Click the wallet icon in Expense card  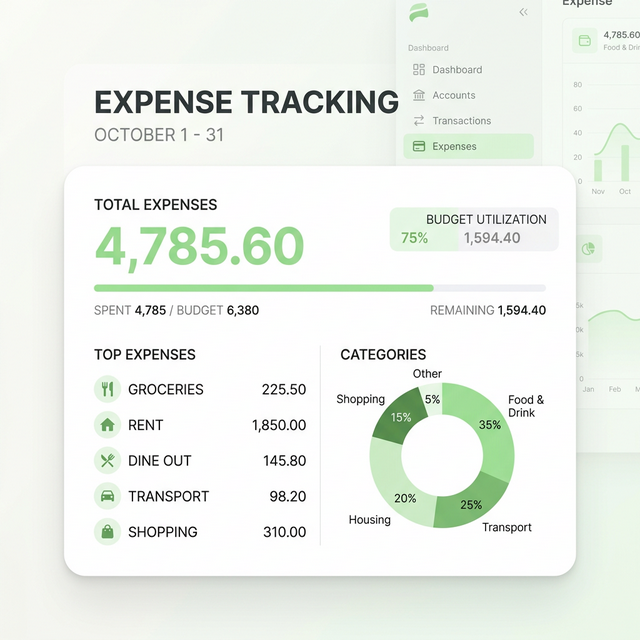pyautogui.click(x=585, y=41)
